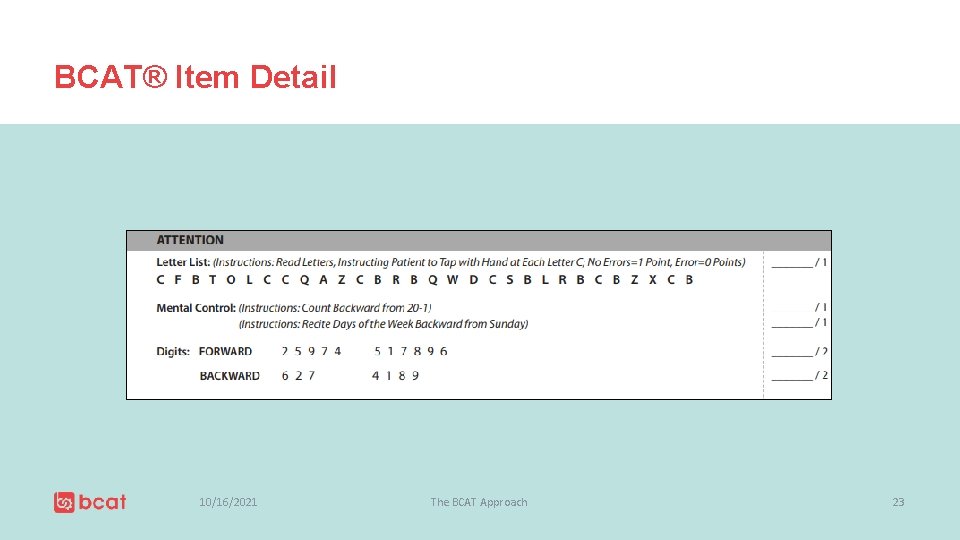This screenshot has width=960, height=540.
Task: Select 'Count Backward from 20-1' instruction
Action: 336,308
